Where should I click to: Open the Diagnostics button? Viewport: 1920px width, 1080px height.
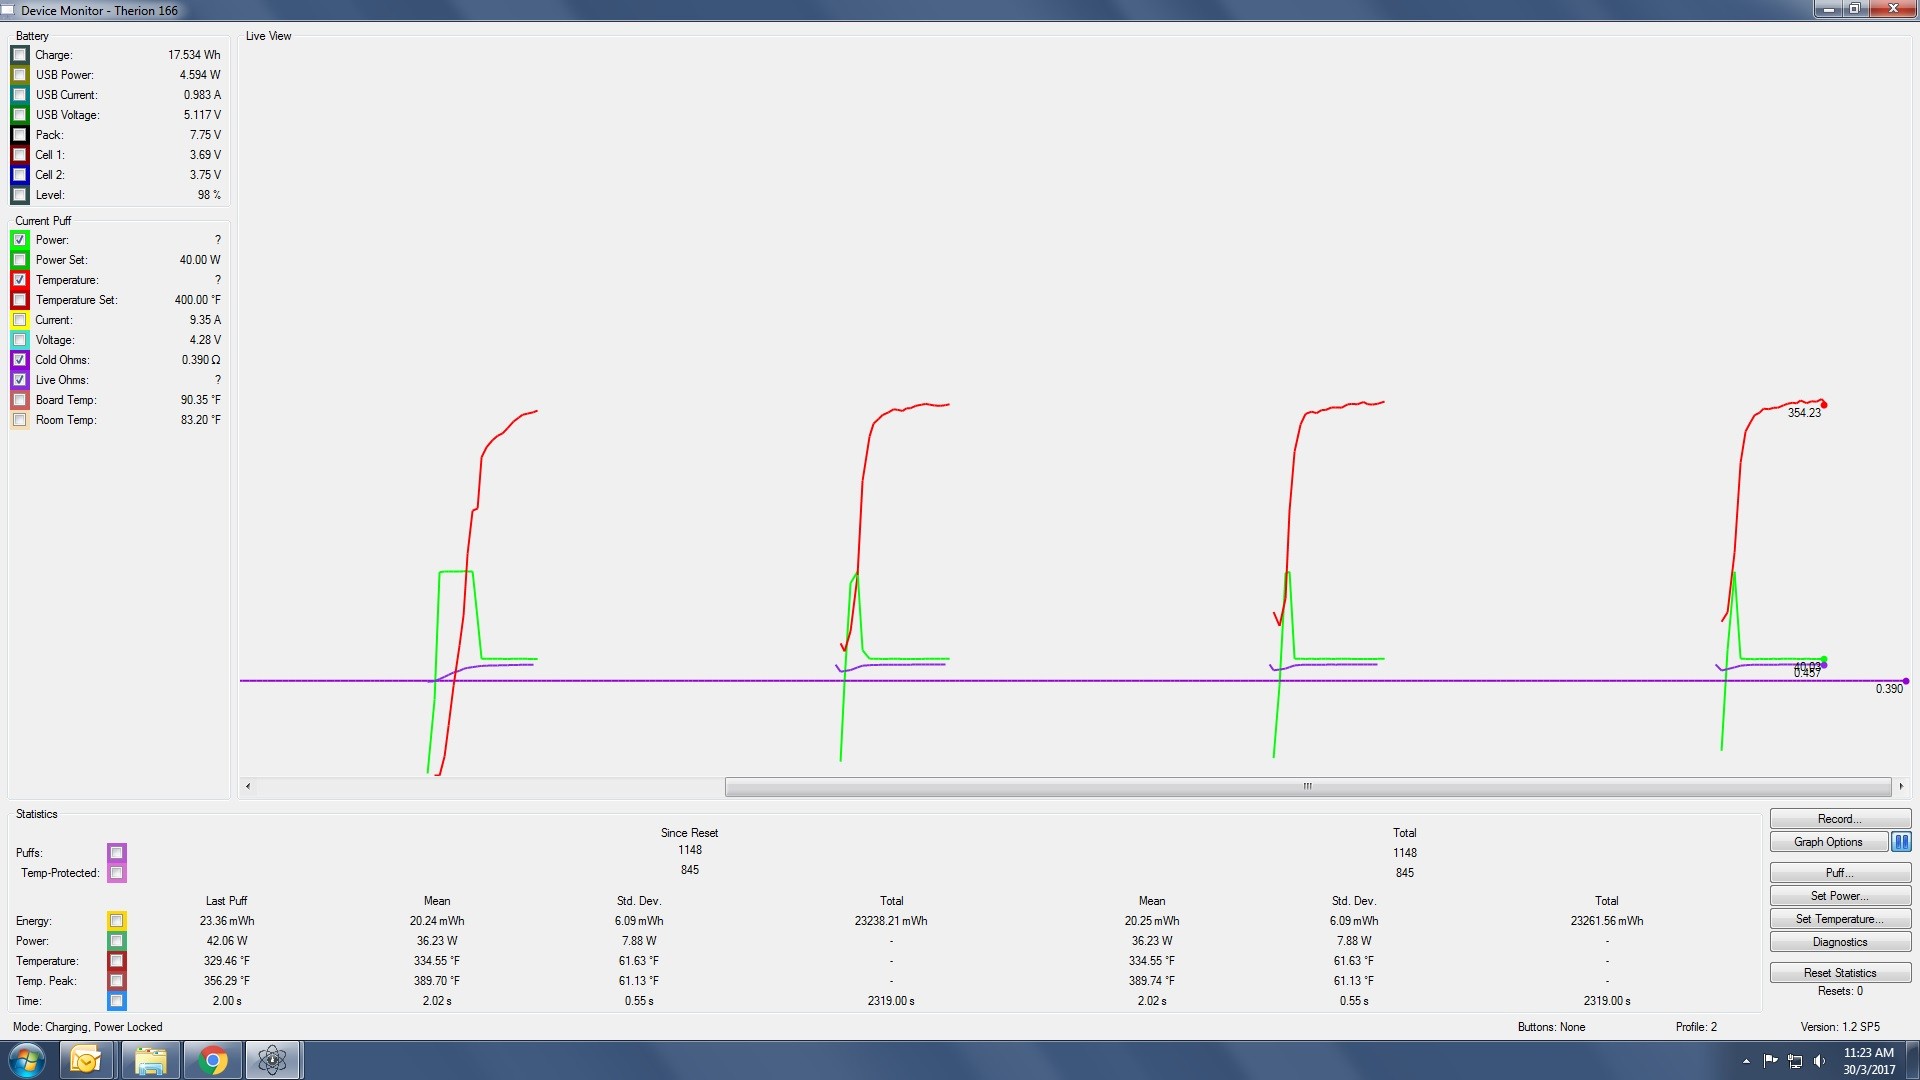(x=1839, y=942)
